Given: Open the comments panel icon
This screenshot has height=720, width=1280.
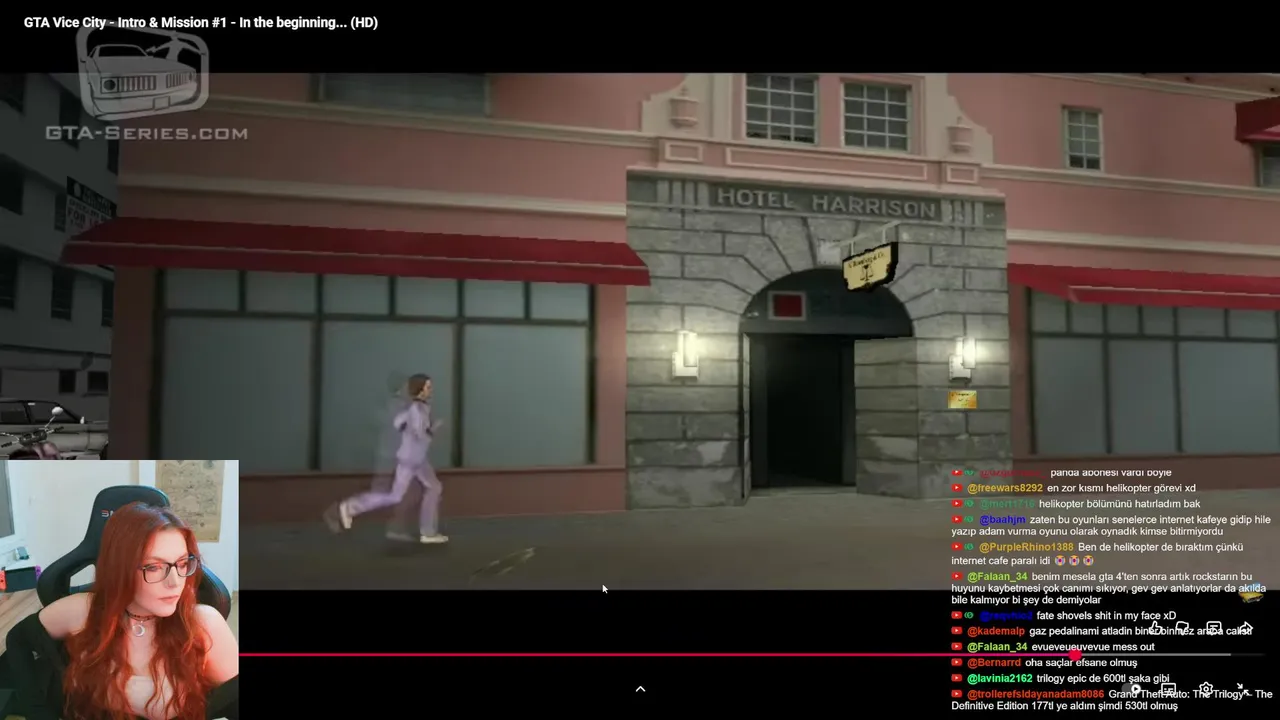Looking at the screenshot, I should [x=1214, y=628].
